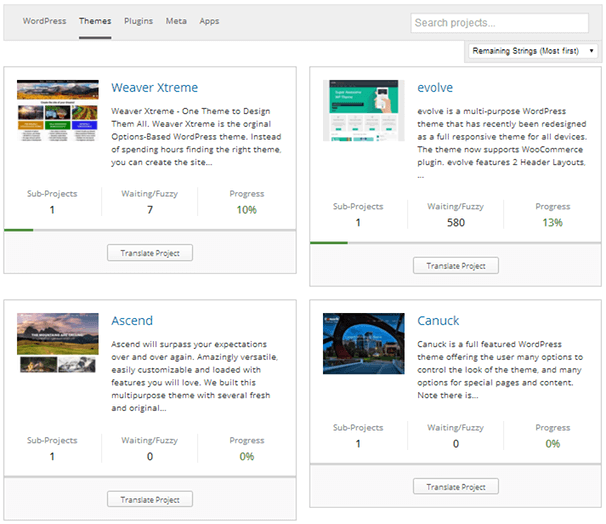
Task: Click the evolve progress bar
Action: (x=456, y=243)
